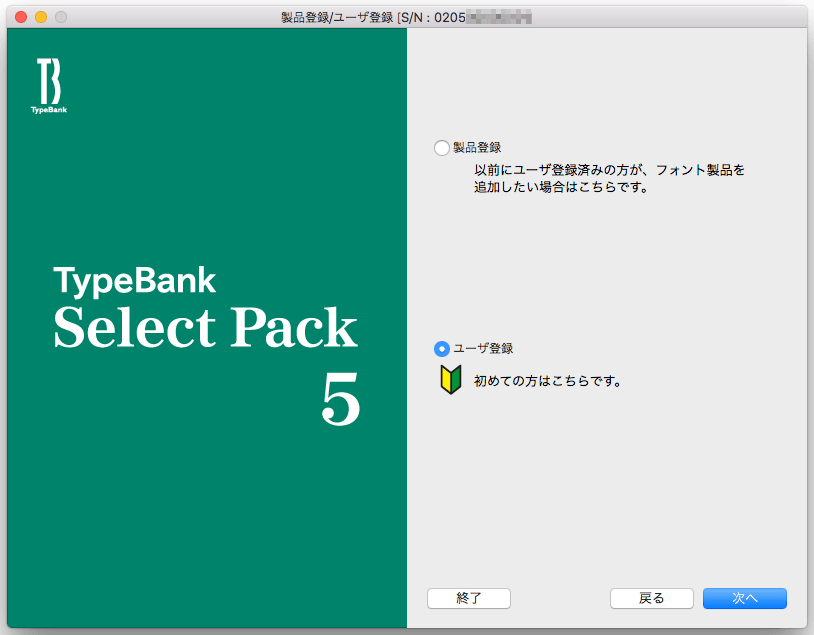
Task: Click the TypeBank logo icon
Action: point(49,86)
